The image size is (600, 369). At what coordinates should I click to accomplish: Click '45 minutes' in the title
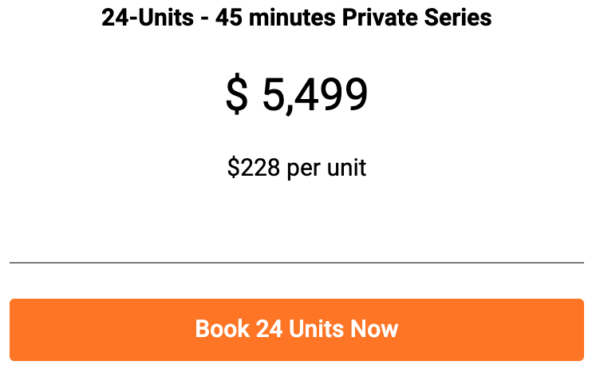[x=276, y=18]
